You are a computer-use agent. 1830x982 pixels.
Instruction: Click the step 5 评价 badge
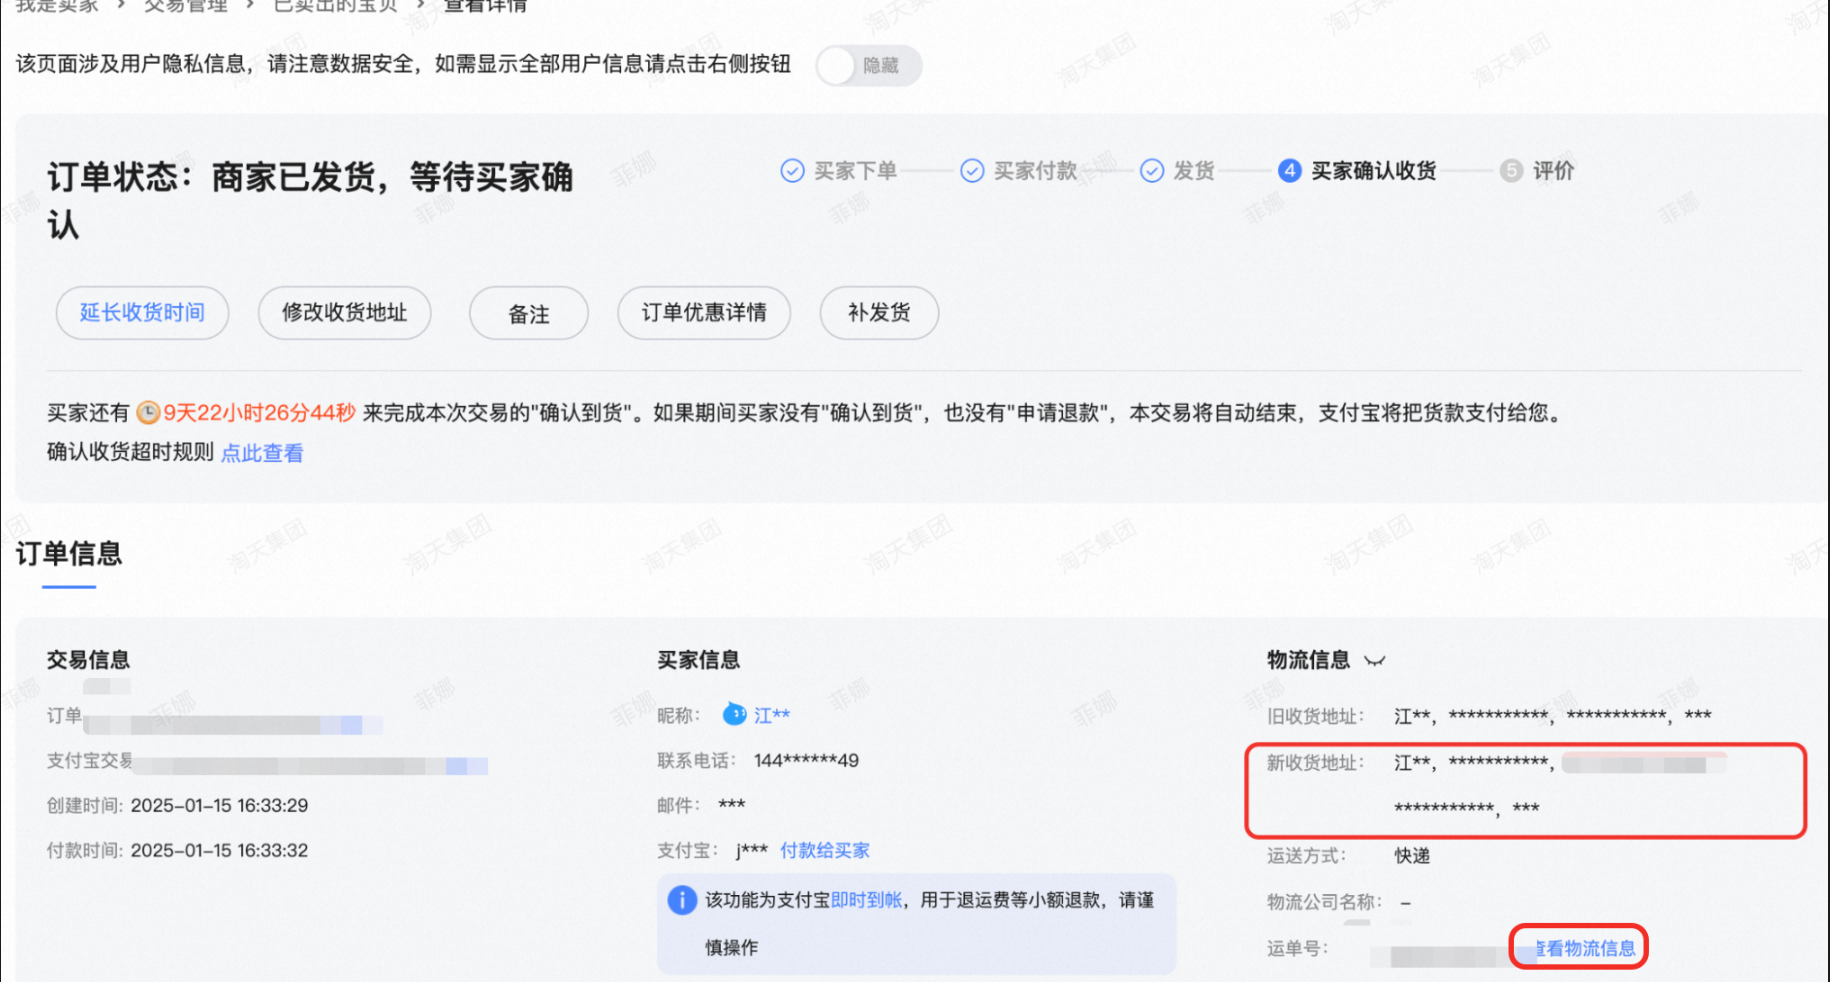click(1511, 170)
